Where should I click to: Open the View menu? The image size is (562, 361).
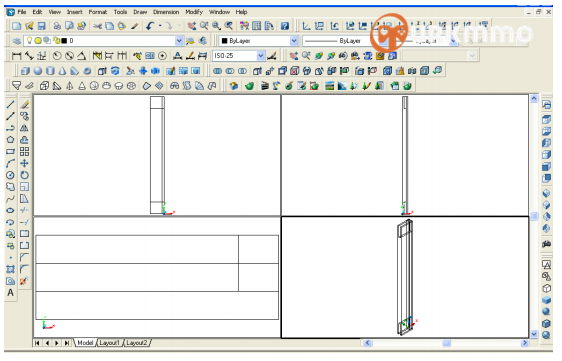(x=54, y=12)
